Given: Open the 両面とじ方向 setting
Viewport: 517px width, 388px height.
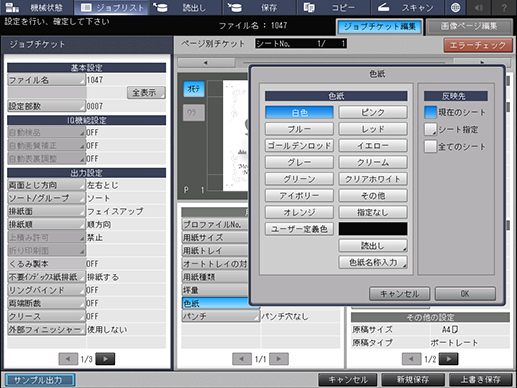Looking at the screenshot, I should click(x=46, y=185).
